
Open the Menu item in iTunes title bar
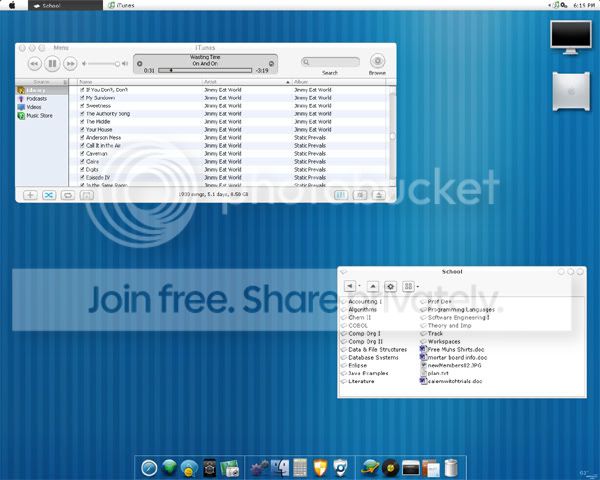(x=61, y=48)
